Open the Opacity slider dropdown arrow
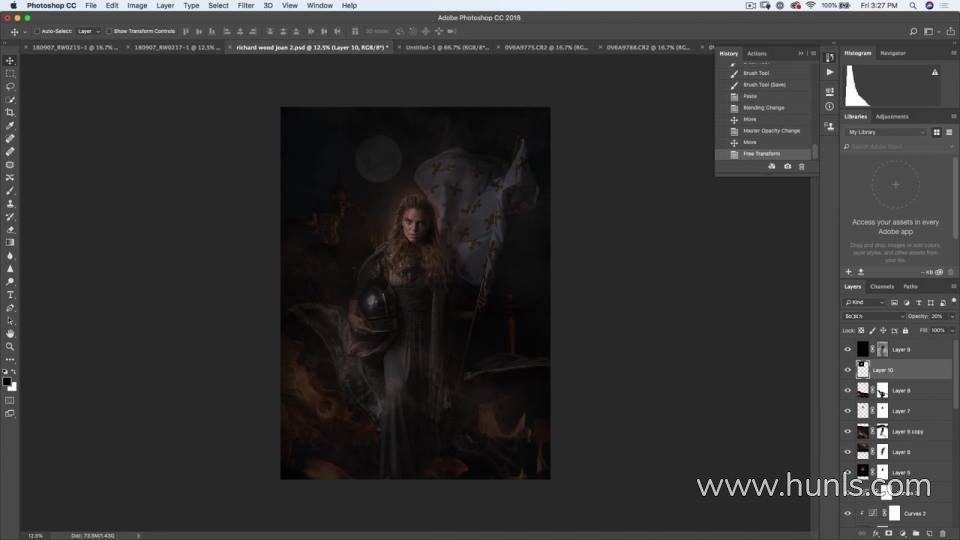This screenshot has width=960, height=540. [x=951, y=317]
